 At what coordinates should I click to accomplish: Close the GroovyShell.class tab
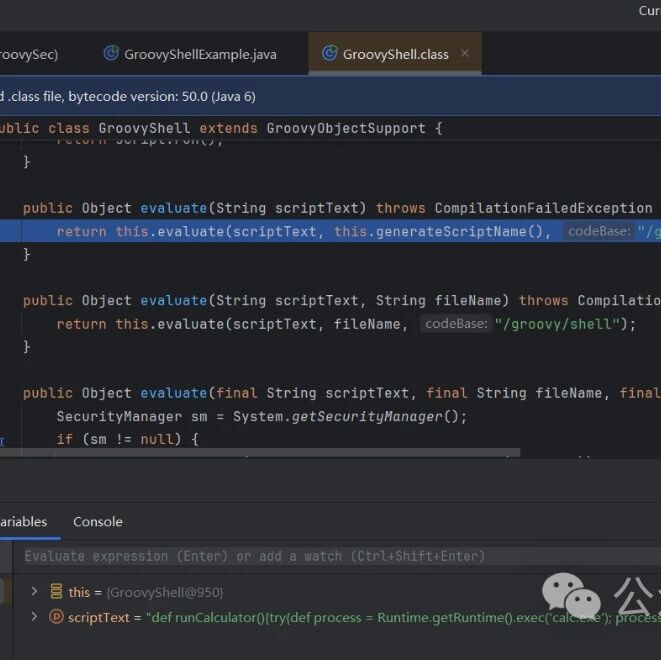tap(465, 54)
